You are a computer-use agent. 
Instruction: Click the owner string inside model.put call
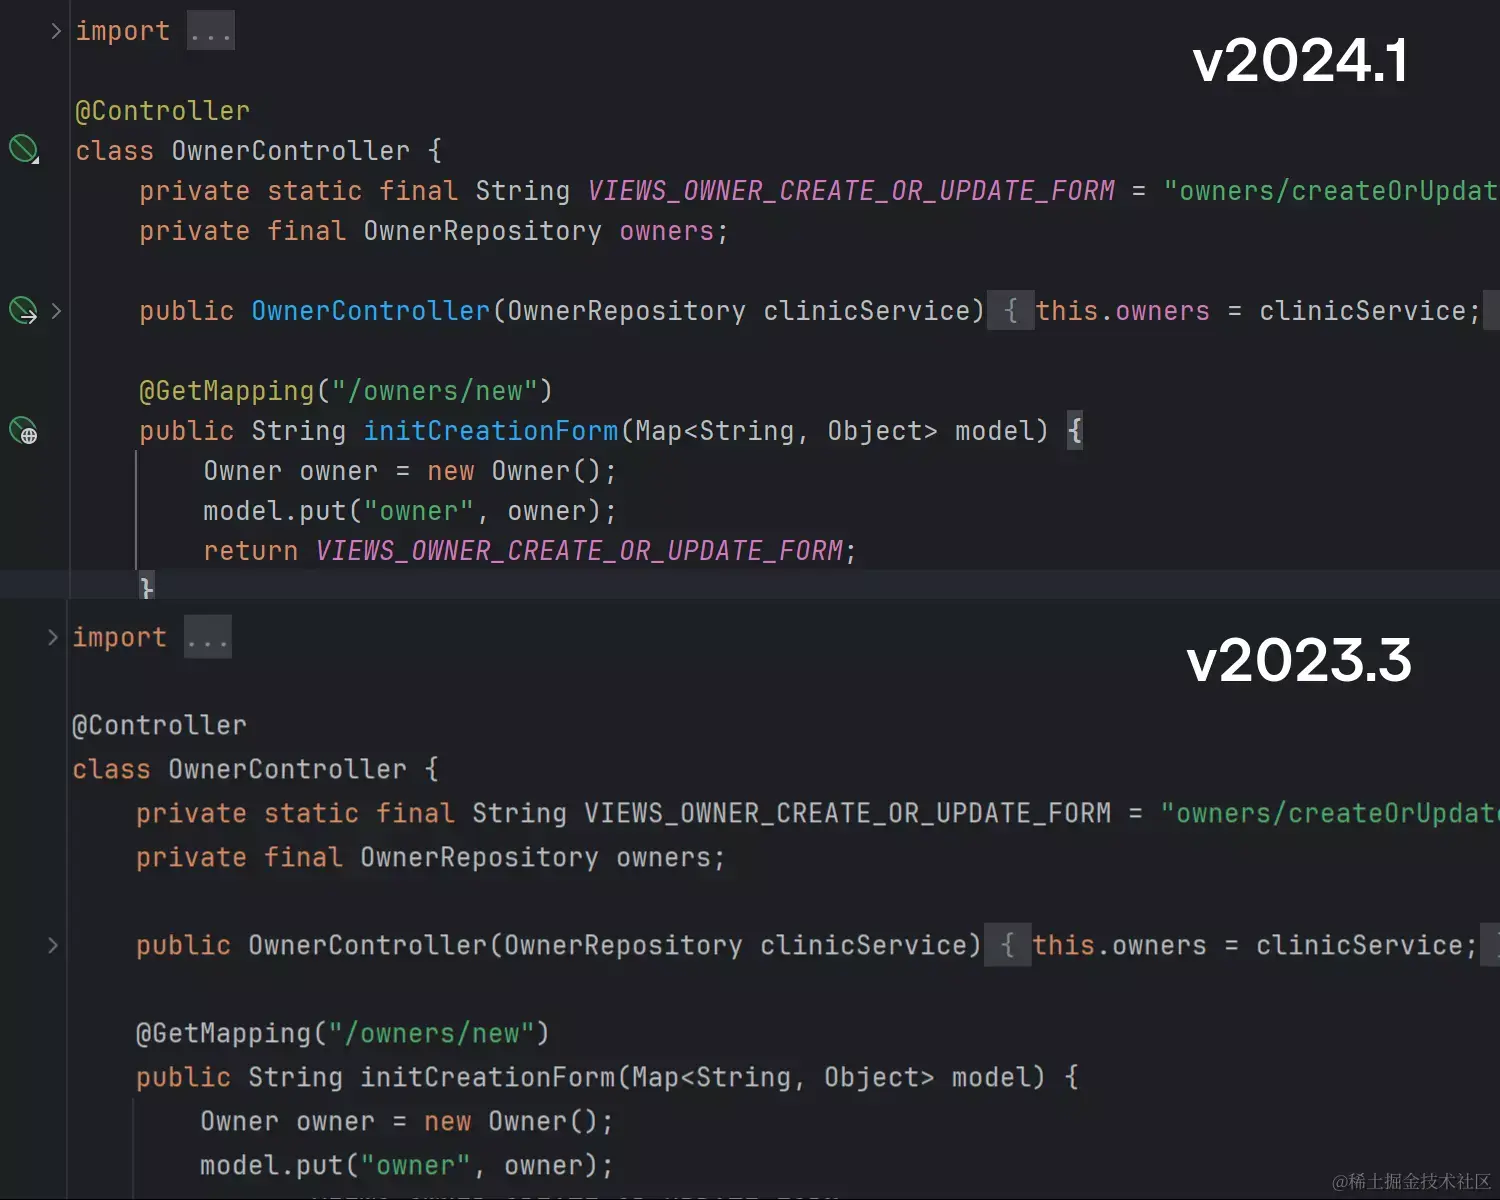coord(421,510)
